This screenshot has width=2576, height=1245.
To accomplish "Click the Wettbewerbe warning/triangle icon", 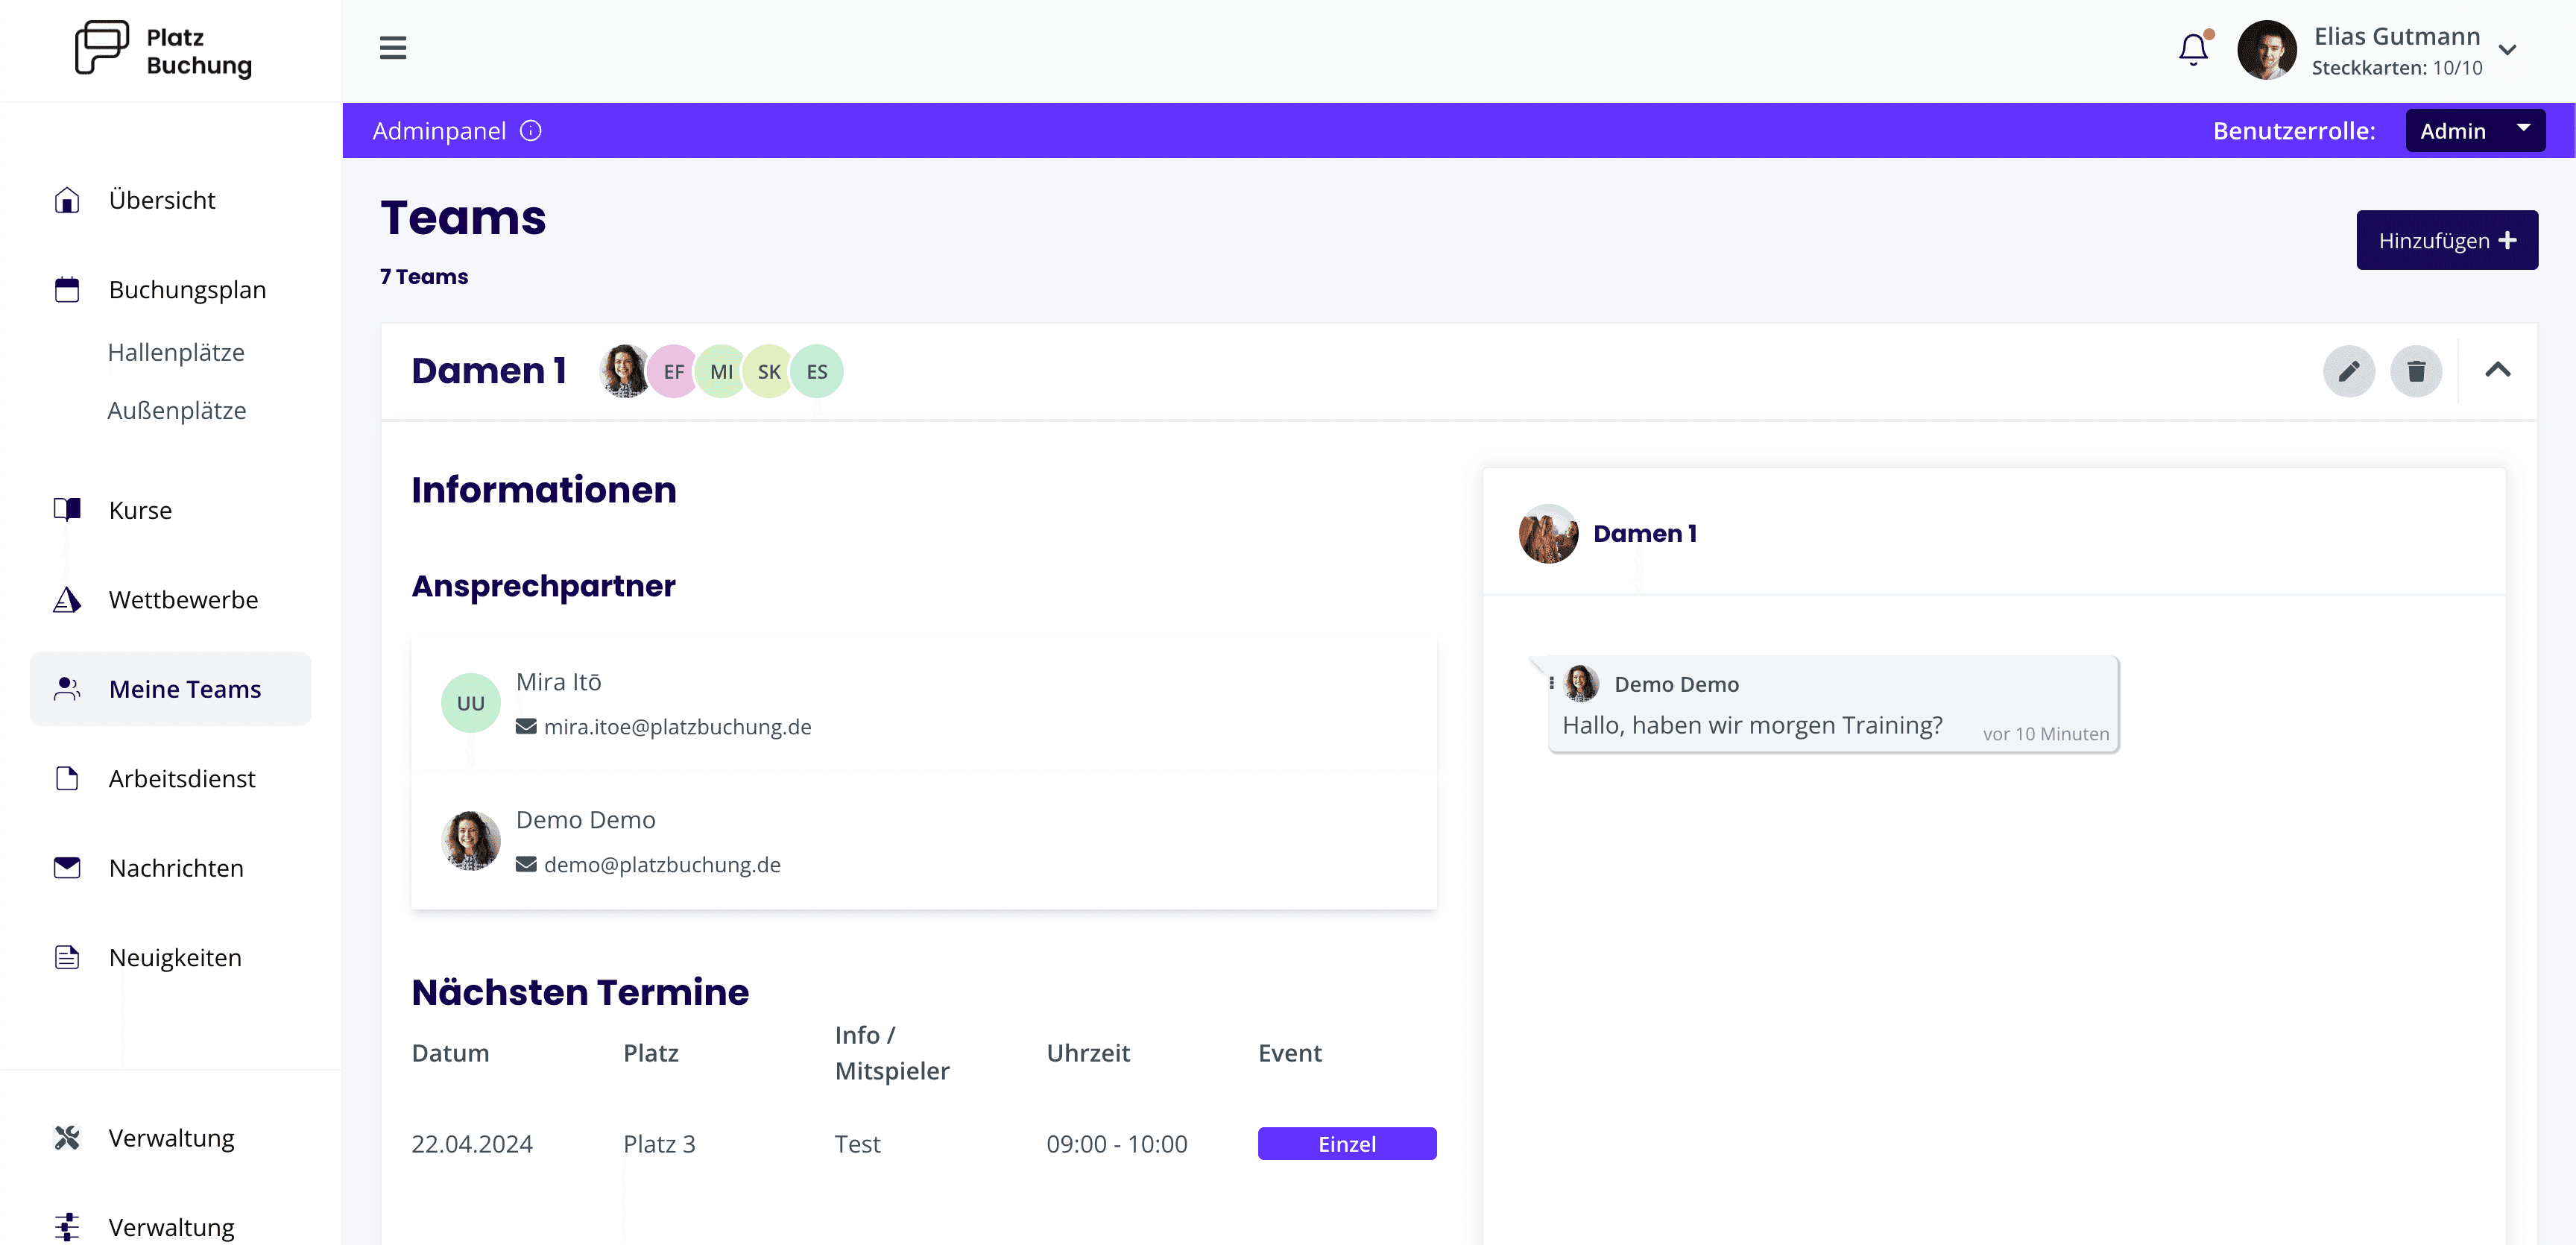I will pos(66,598).
